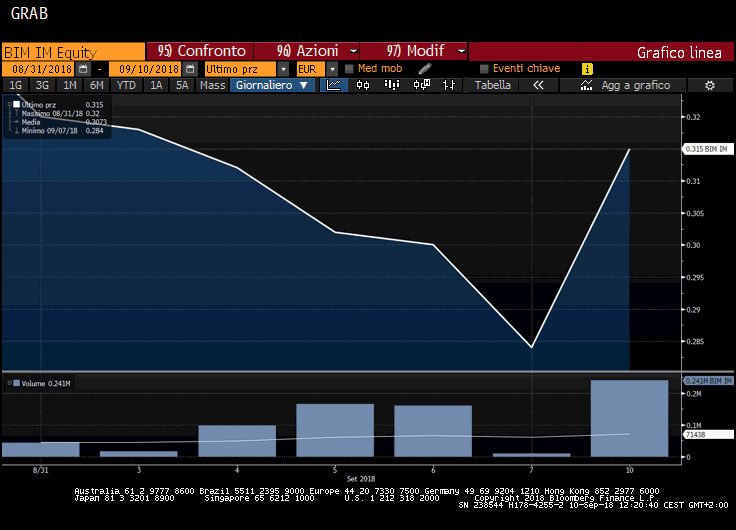Open the Ultimo prz field dropdown arrow

point(283,69)
